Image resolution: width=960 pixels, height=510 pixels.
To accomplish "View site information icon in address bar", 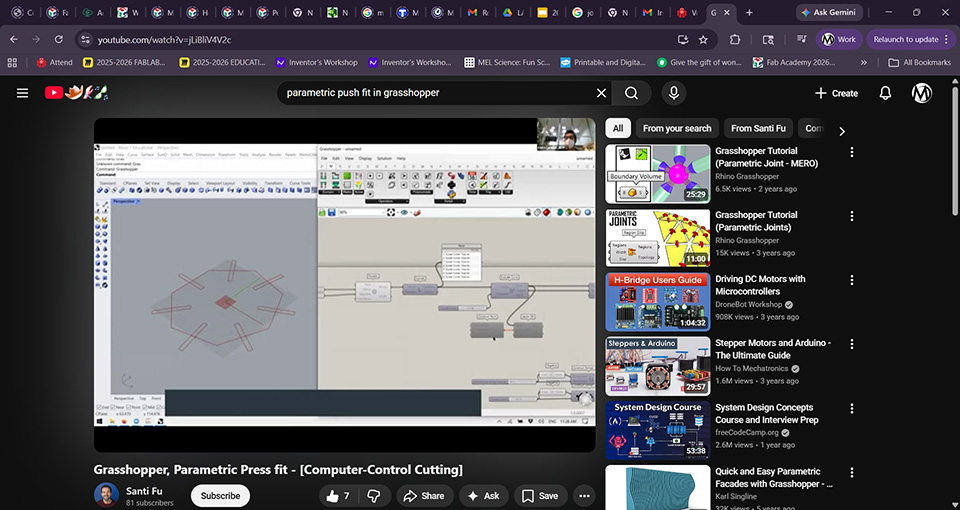I will click(85, 40).
